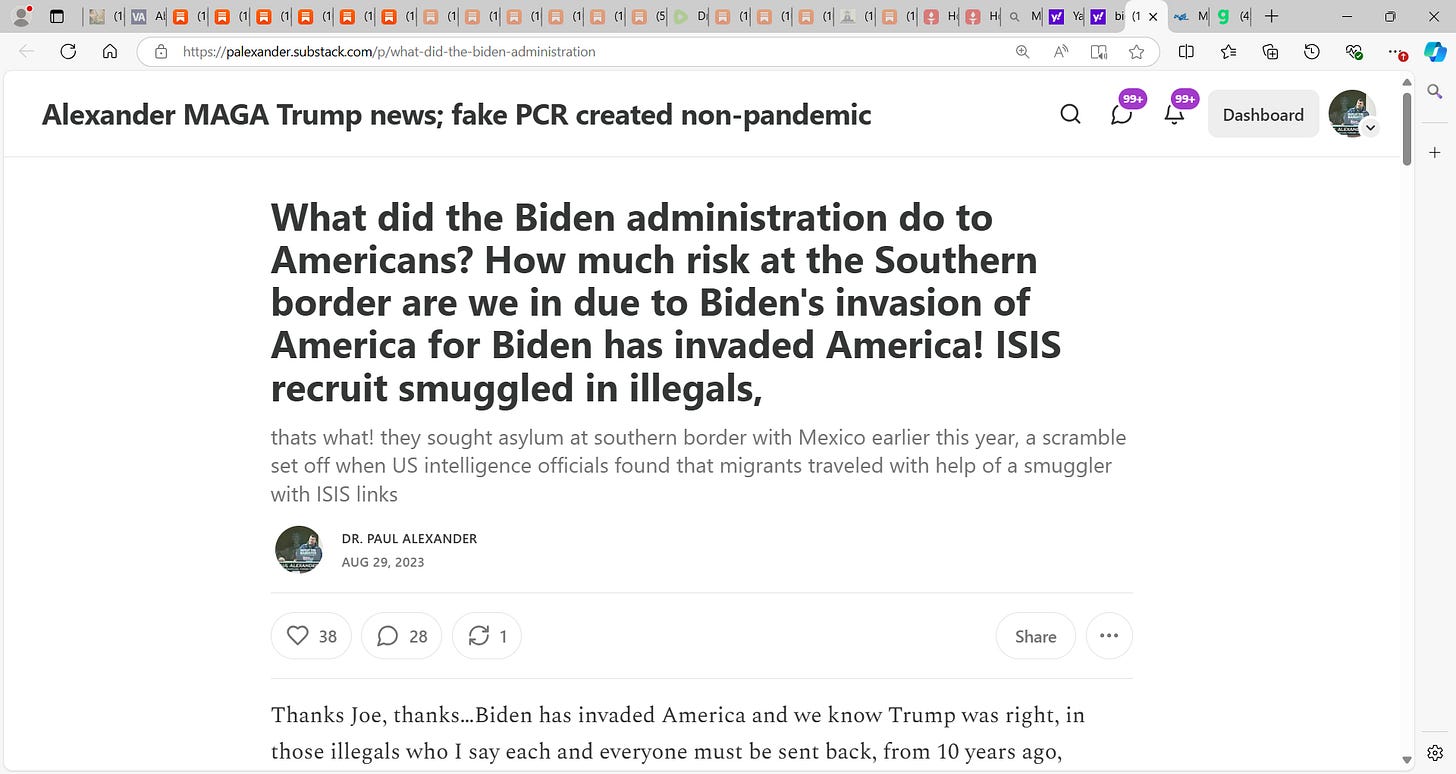Screen dimensions: 1456x774
Task: Open the chat bubble notifications icon
Action: pos(1122,114)
